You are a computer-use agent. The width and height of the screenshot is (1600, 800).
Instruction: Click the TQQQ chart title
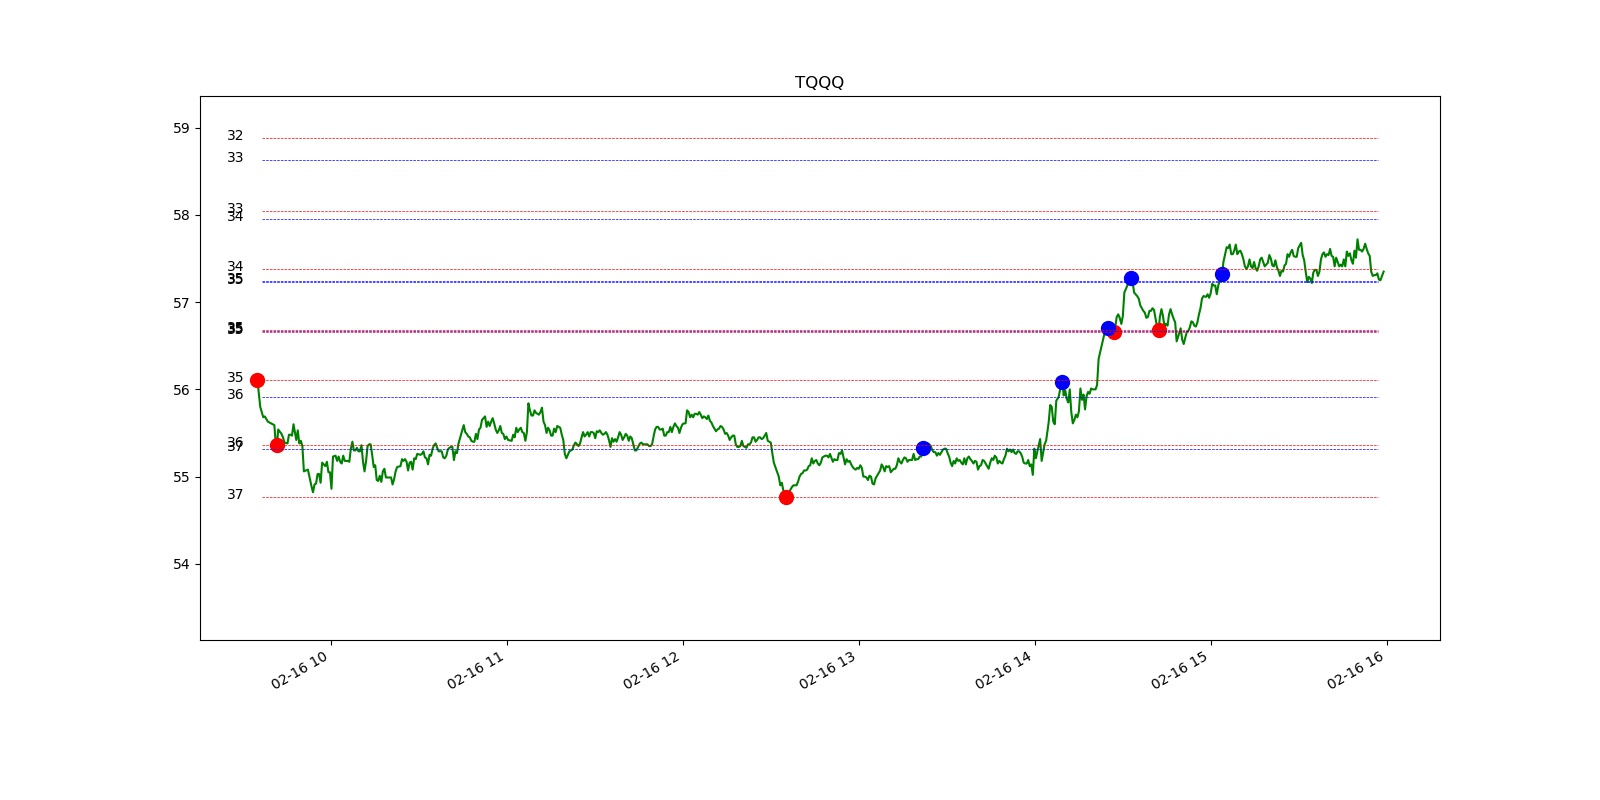tap(819, 82)
